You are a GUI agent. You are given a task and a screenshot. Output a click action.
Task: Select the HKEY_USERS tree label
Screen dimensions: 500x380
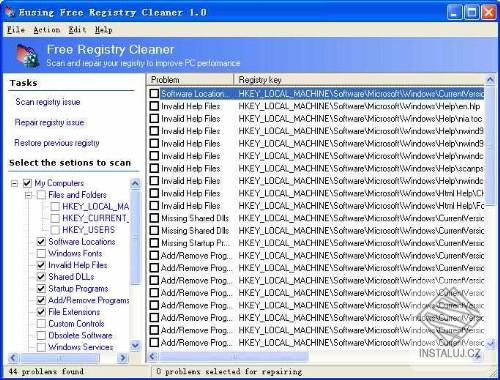[x=88, y=230]
